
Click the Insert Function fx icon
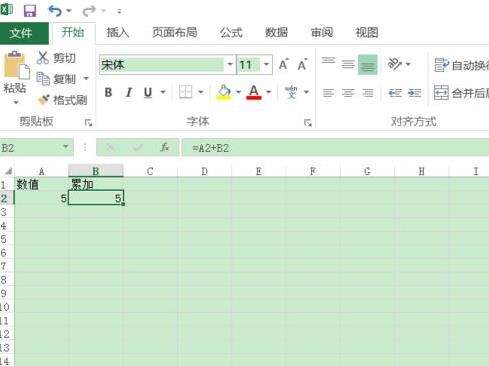click(165, 147)
